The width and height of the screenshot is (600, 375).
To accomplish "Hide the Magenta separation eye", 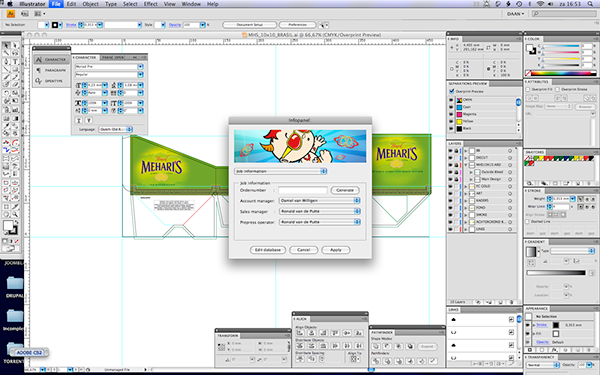I will 451,114.
